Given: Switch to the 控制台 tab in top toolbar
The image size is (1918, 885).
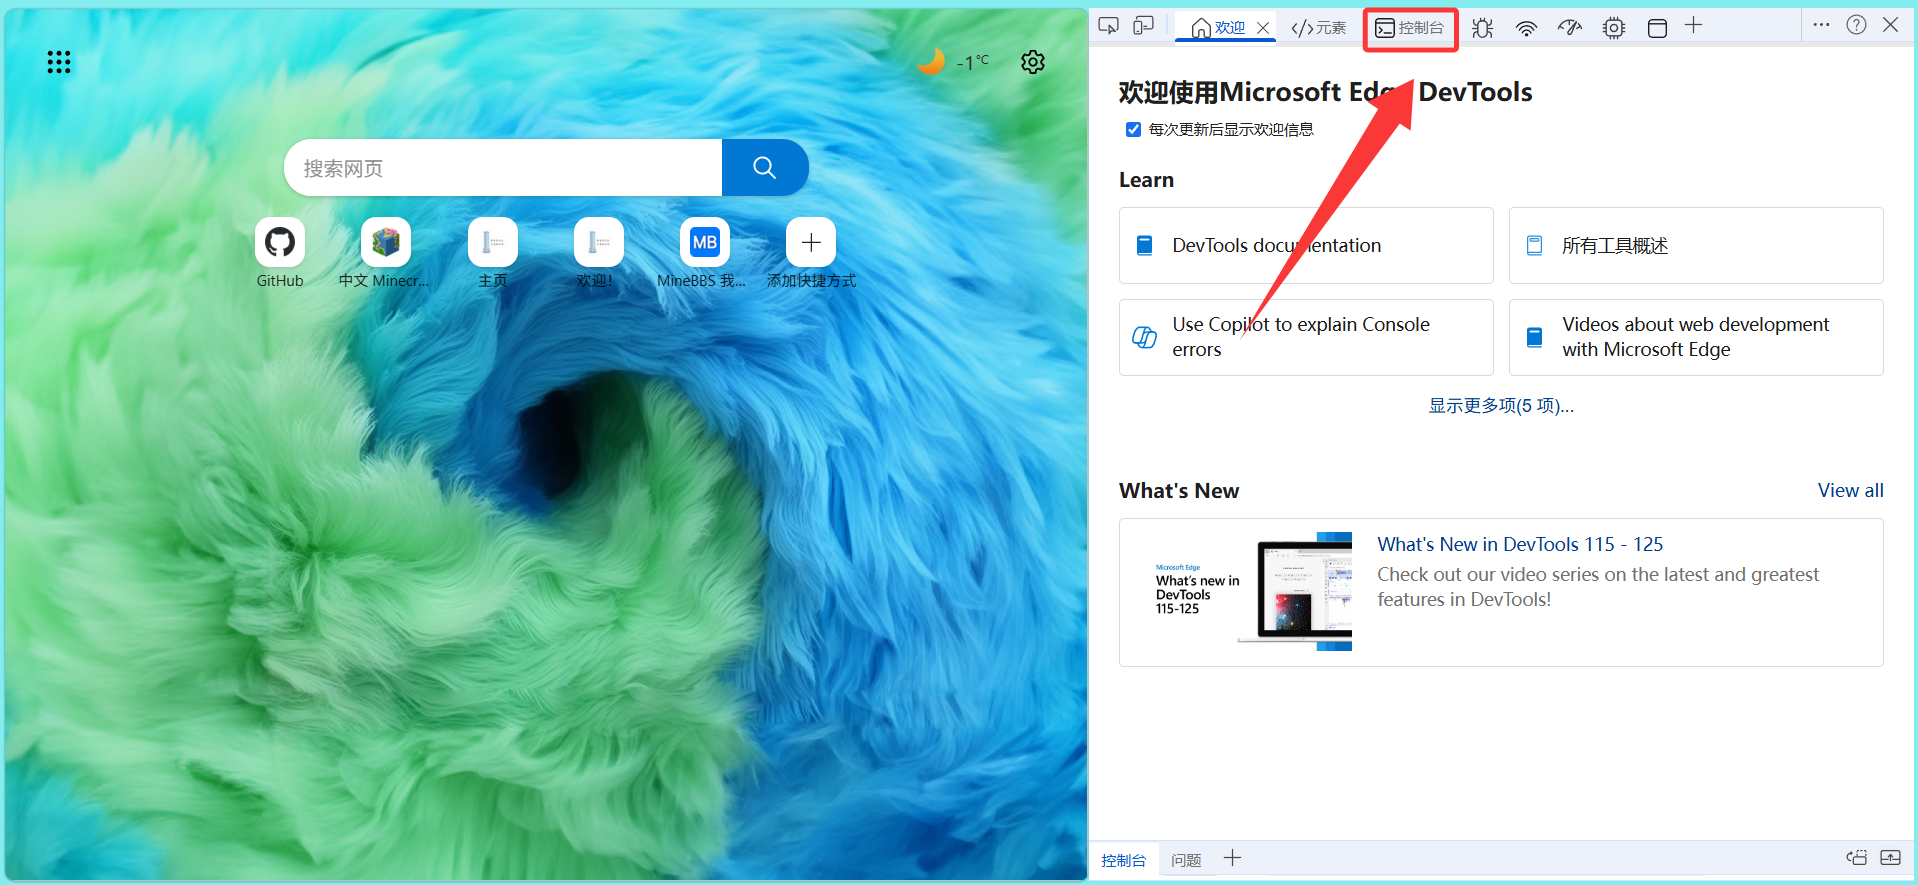Looking at the screenshot, I should click(1410, 28).
